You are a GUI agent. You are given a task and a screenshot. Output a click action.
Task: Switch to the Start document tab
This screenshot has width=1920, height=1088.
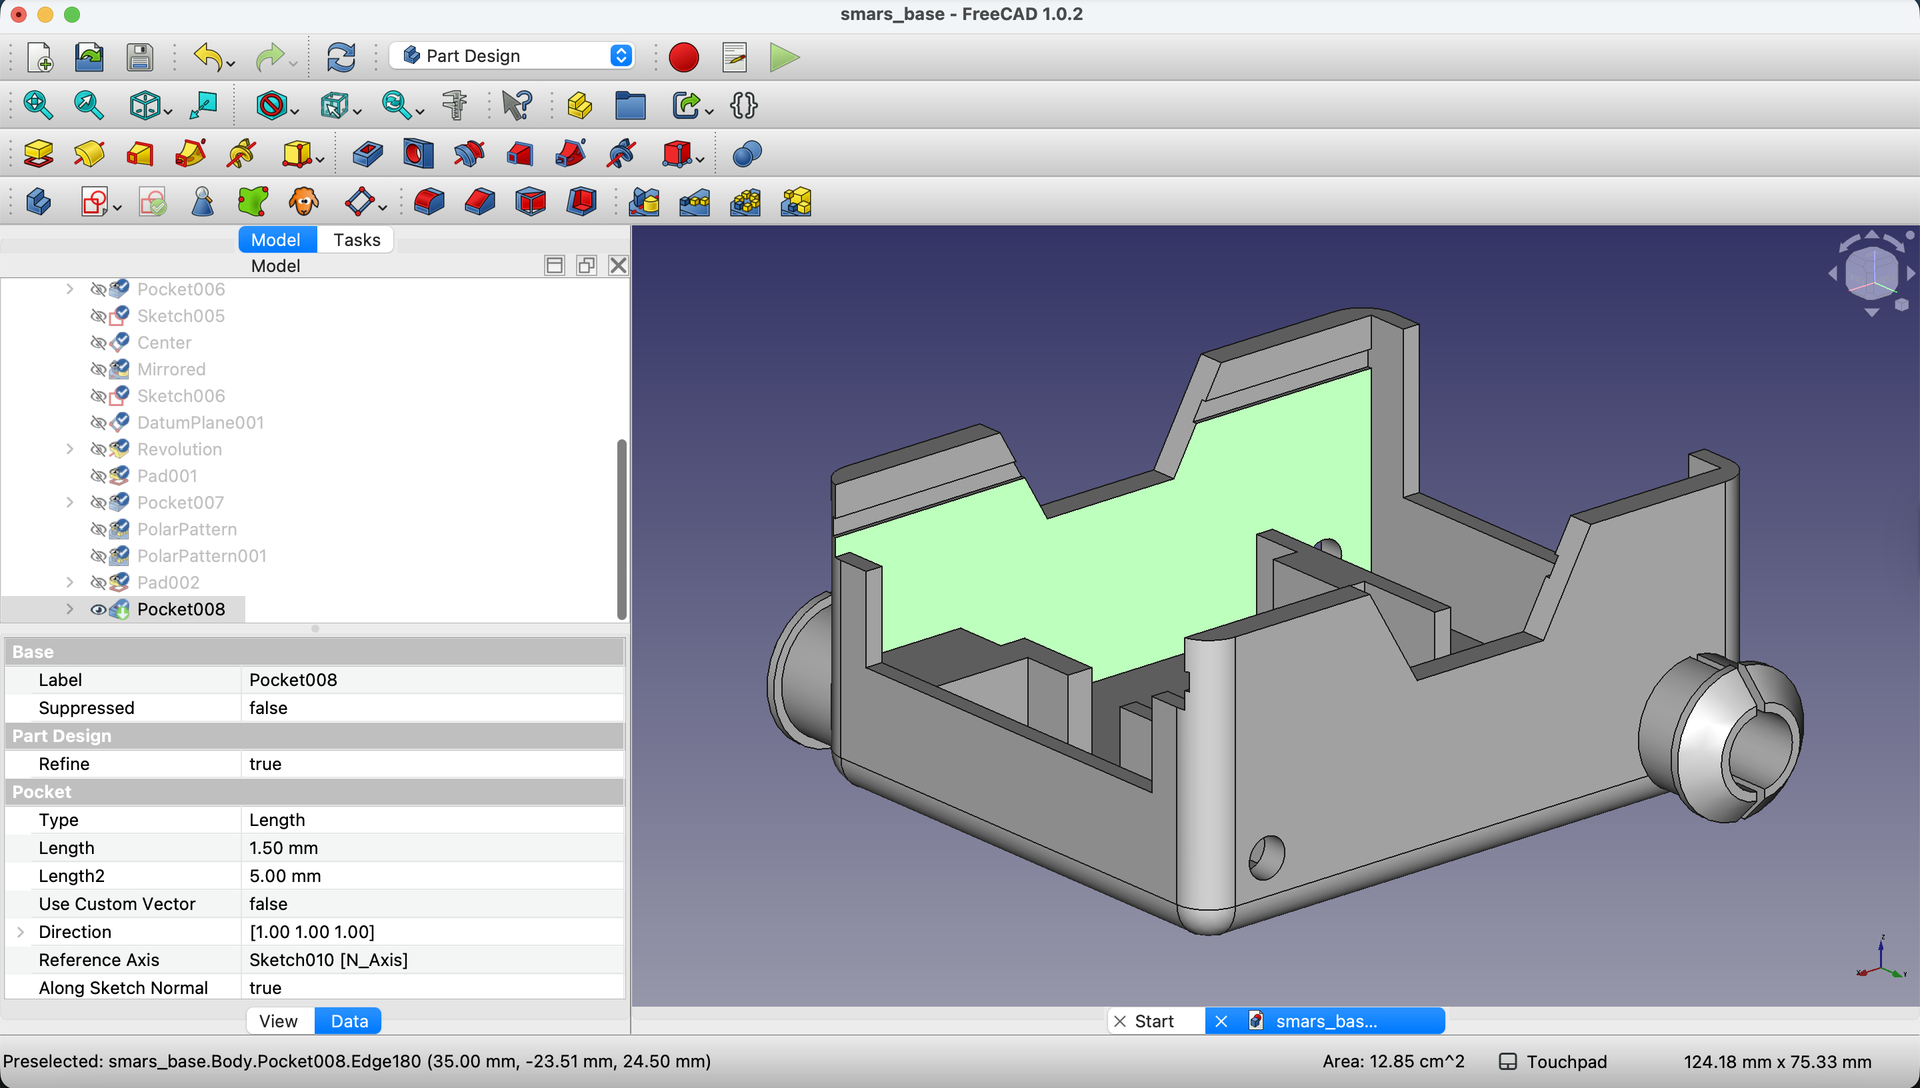pyautogui.click(x=1155, y=1021)
